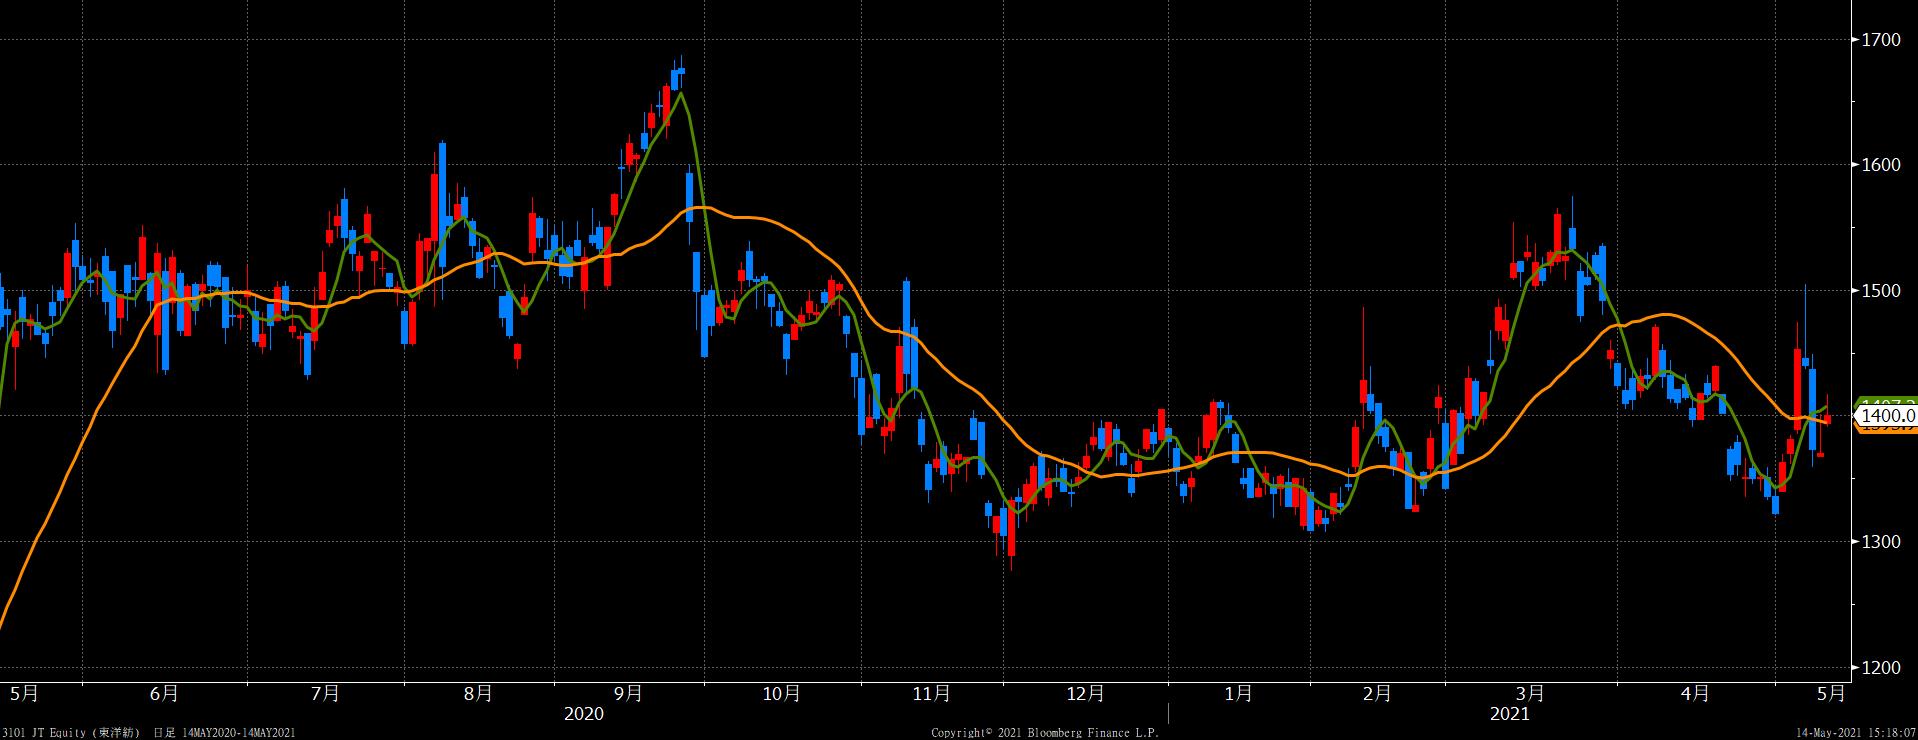Click the 1300 price axis label
Image resolution: width=1918 pixels, height=740 pixels.
pyautogui.click(x=1881, y=542)
